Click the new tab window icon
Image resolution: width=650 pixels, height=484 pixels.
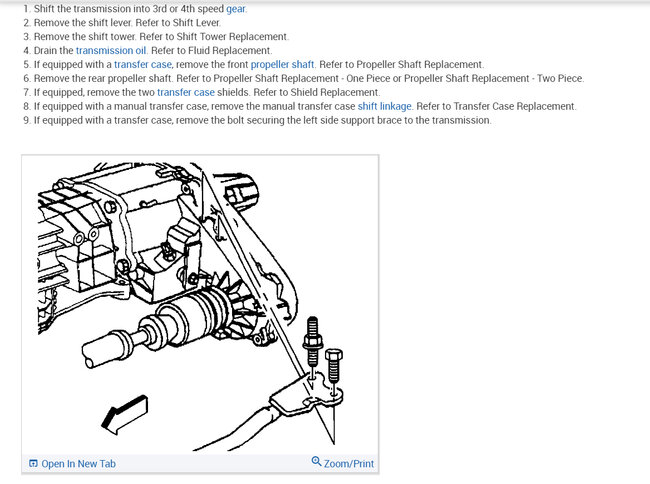(x=33, y=463)
